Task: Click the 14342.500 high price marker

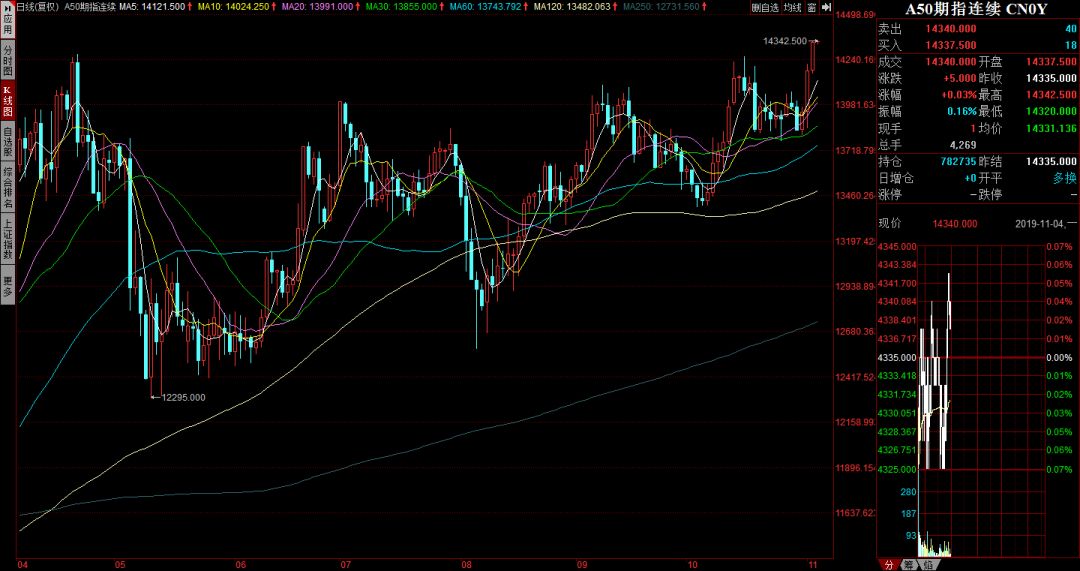Action: [784, 41]
